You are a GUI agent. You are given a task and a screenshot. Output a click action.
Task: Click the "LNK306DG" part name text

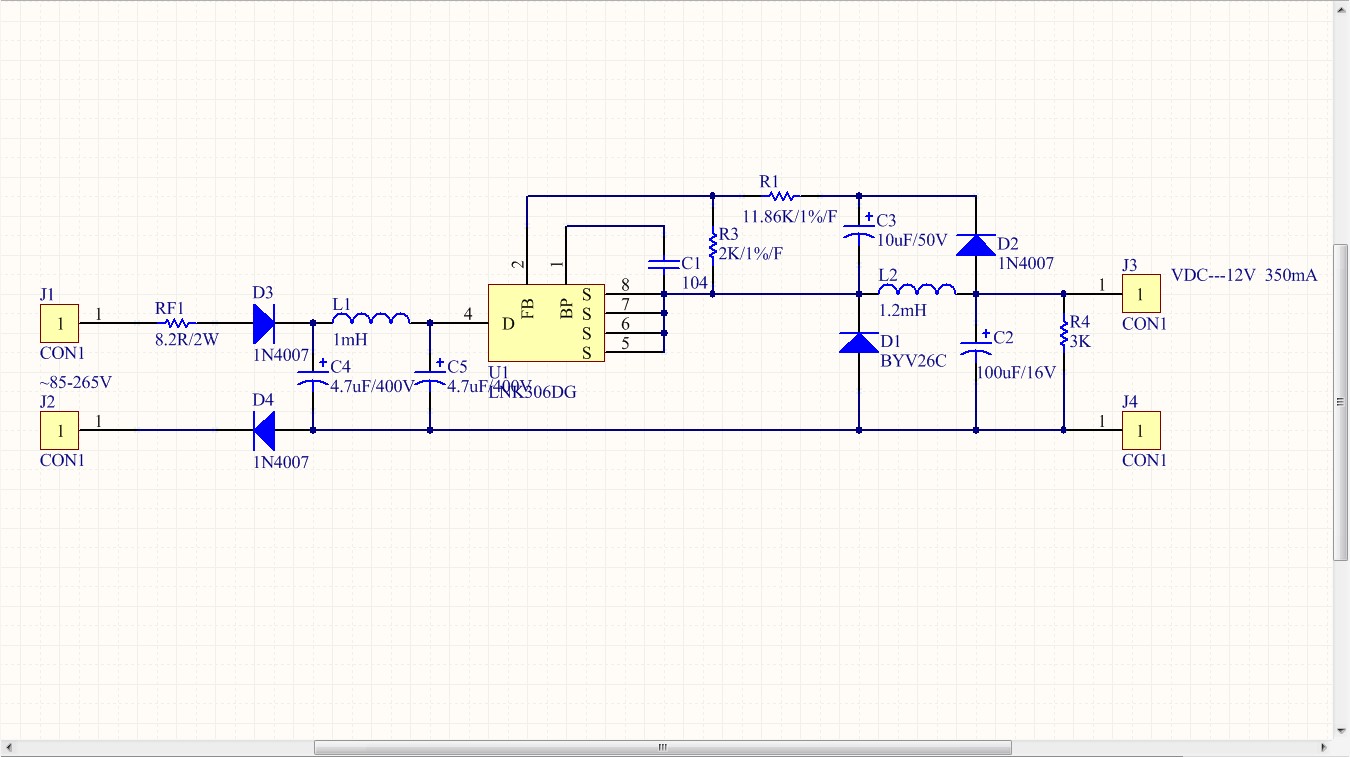532,392
